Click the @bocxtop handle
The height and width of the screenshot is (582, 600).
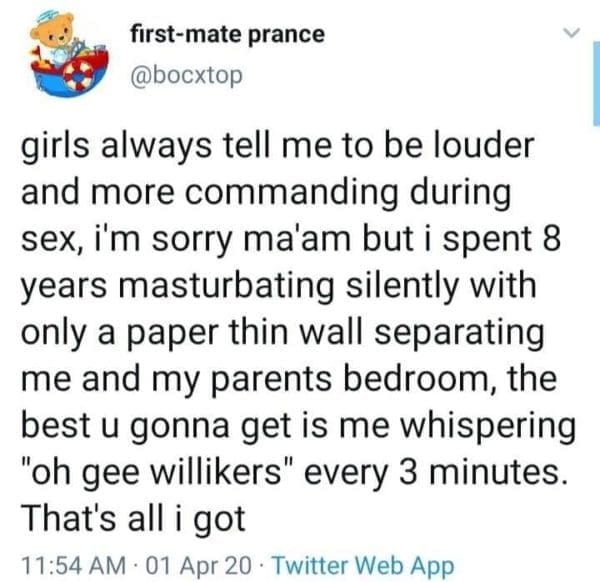[x=186, y=75]
